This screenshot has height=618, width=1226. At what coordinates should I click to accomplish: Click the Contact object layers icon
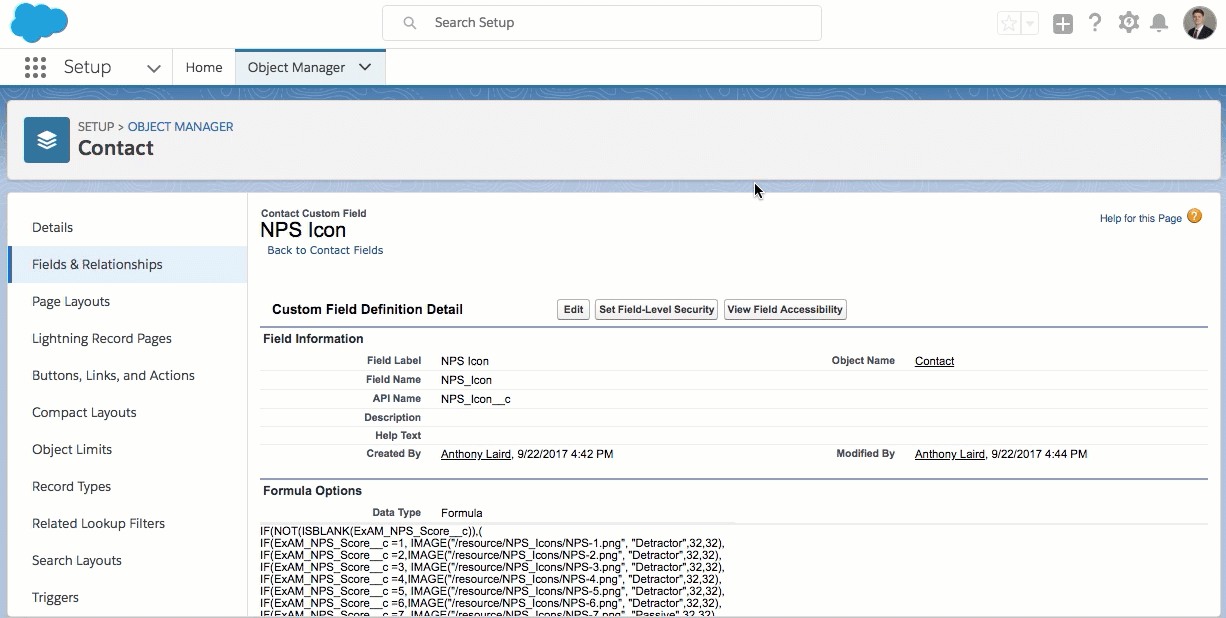[x=47, y=140]
